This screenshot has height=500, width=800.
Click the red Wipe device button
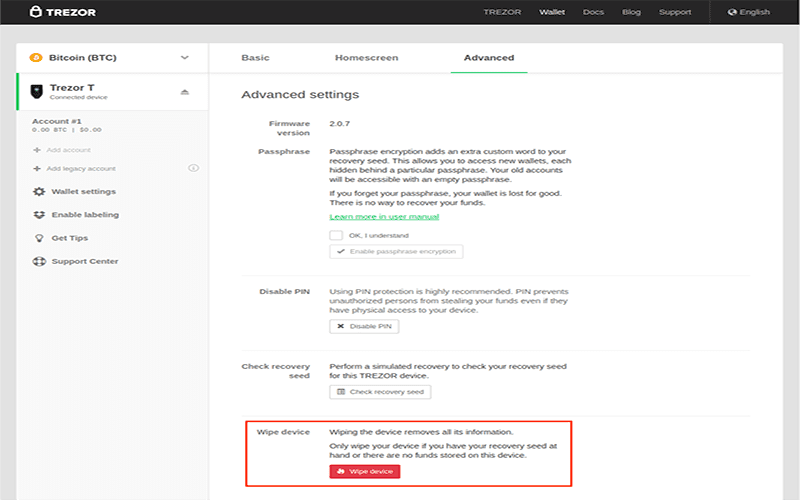365,471
